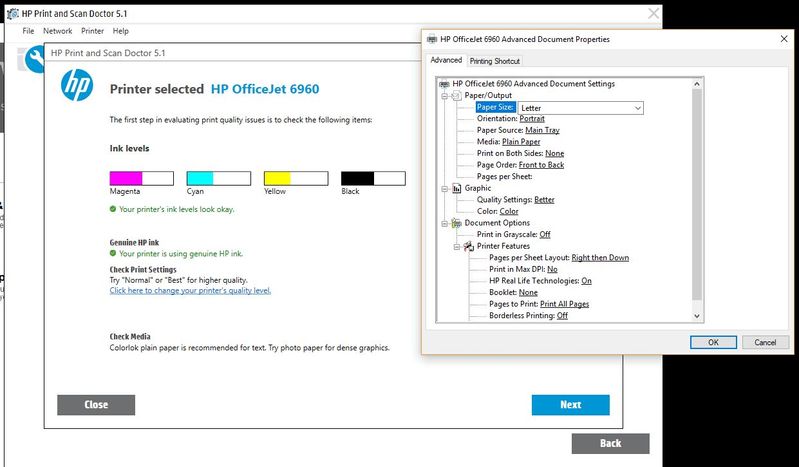This screenshot has width=799, height=467.
Task: Select the Color: Color setting
Action: click(x=497, y=212)
